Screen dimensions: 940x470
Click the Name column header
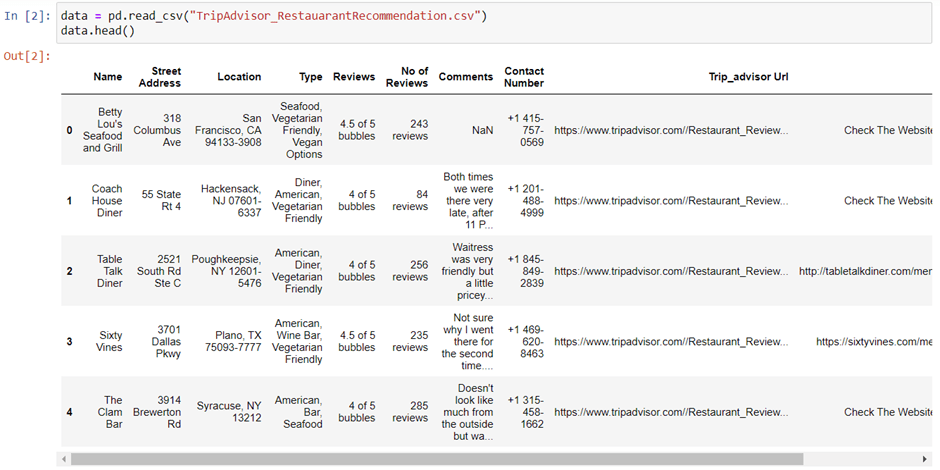pos(108,77)
